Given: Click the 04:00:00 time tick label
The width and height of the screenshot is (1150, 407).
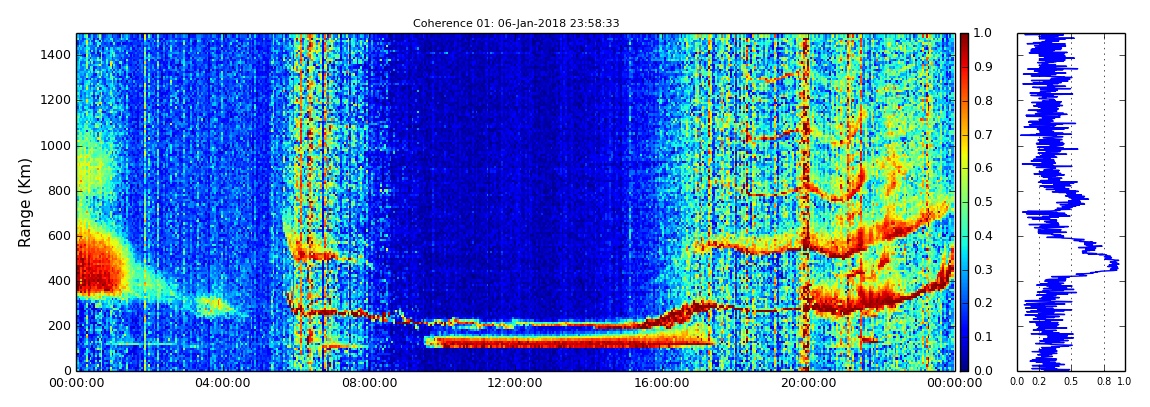Looking at the screenshot, I should tap(222, 384).
